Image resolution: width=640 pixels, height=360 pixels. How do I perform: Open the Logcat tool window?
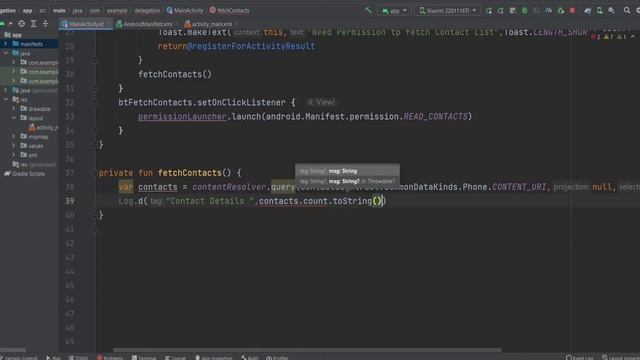click(175, 358)
